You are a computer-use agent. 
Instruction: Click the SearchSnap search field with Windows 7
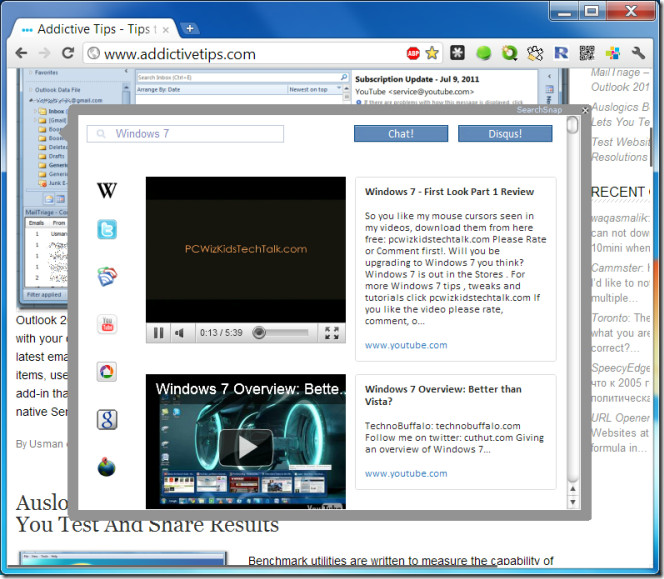(185, 134)
